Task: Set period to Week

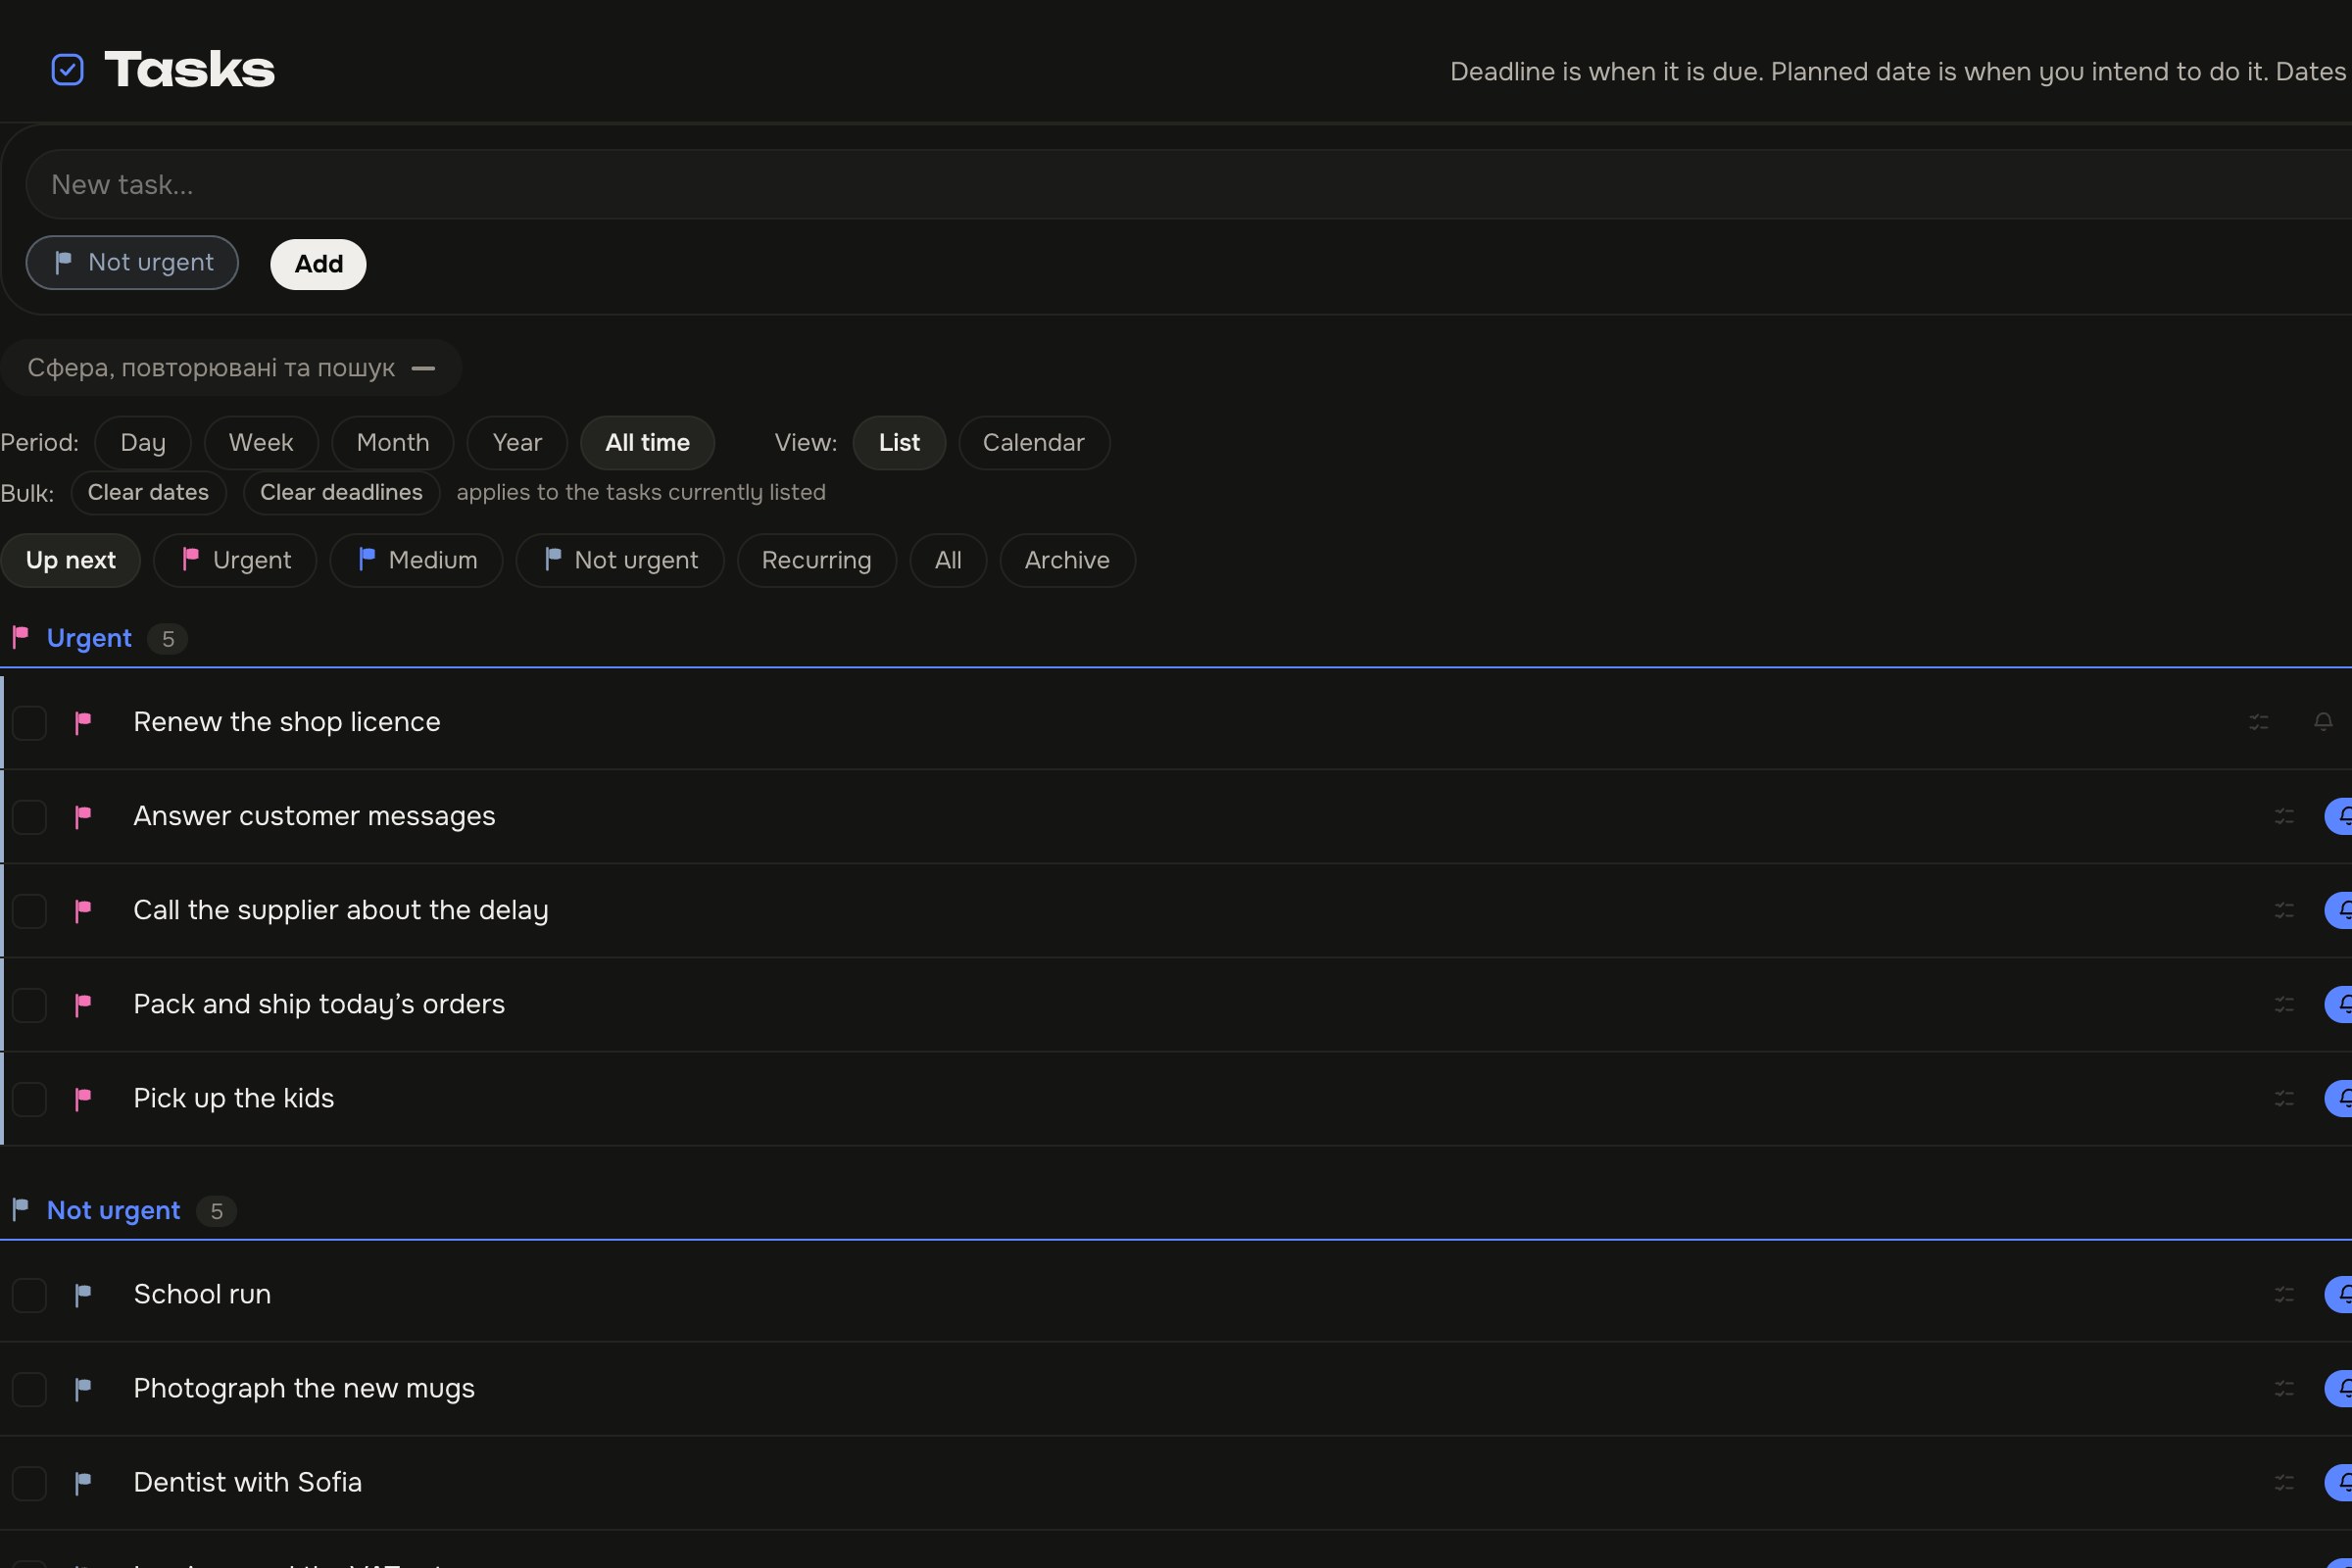Action: point(260,443)
